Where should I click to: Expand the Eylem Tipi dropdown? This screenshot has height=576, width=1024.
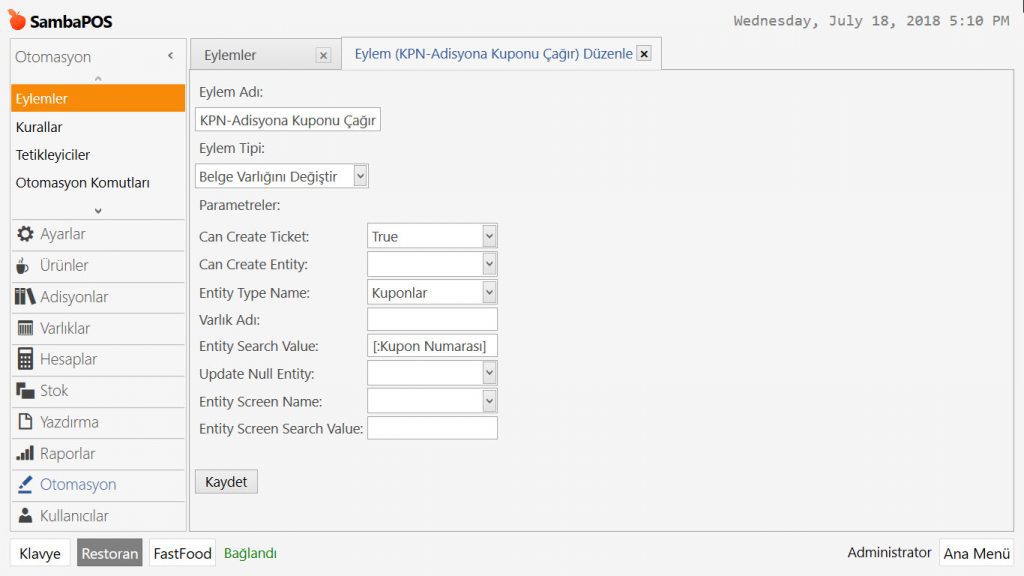pos(360,177)
